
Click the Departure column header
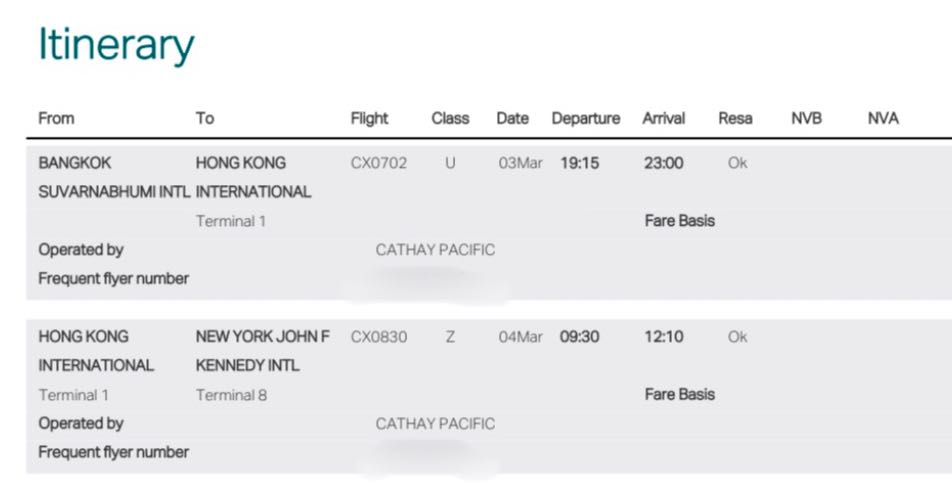(586, 118)
